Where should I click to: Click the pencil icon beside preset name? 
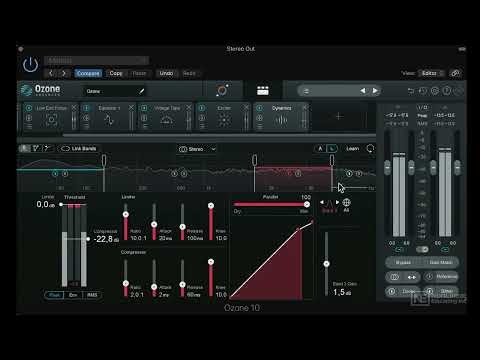pyautogui.click(x=142, y=91)
